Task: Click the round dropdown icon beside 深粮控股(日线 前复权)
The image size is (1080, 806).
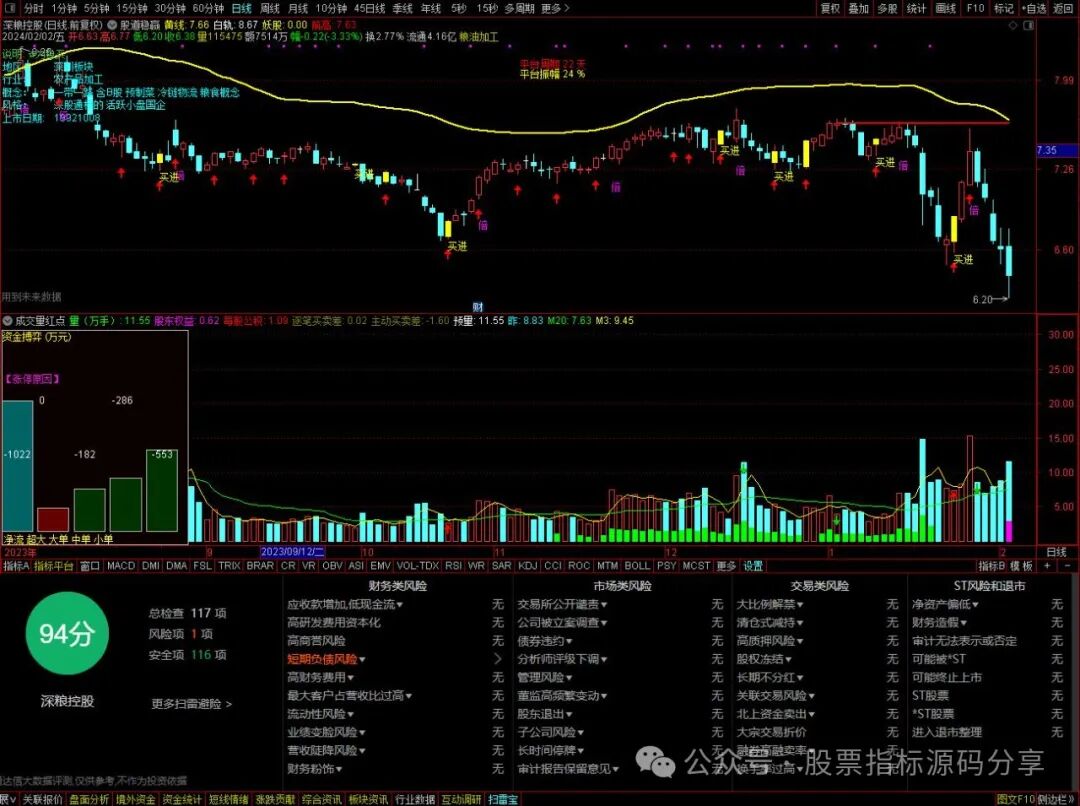Action: (112, 25)
